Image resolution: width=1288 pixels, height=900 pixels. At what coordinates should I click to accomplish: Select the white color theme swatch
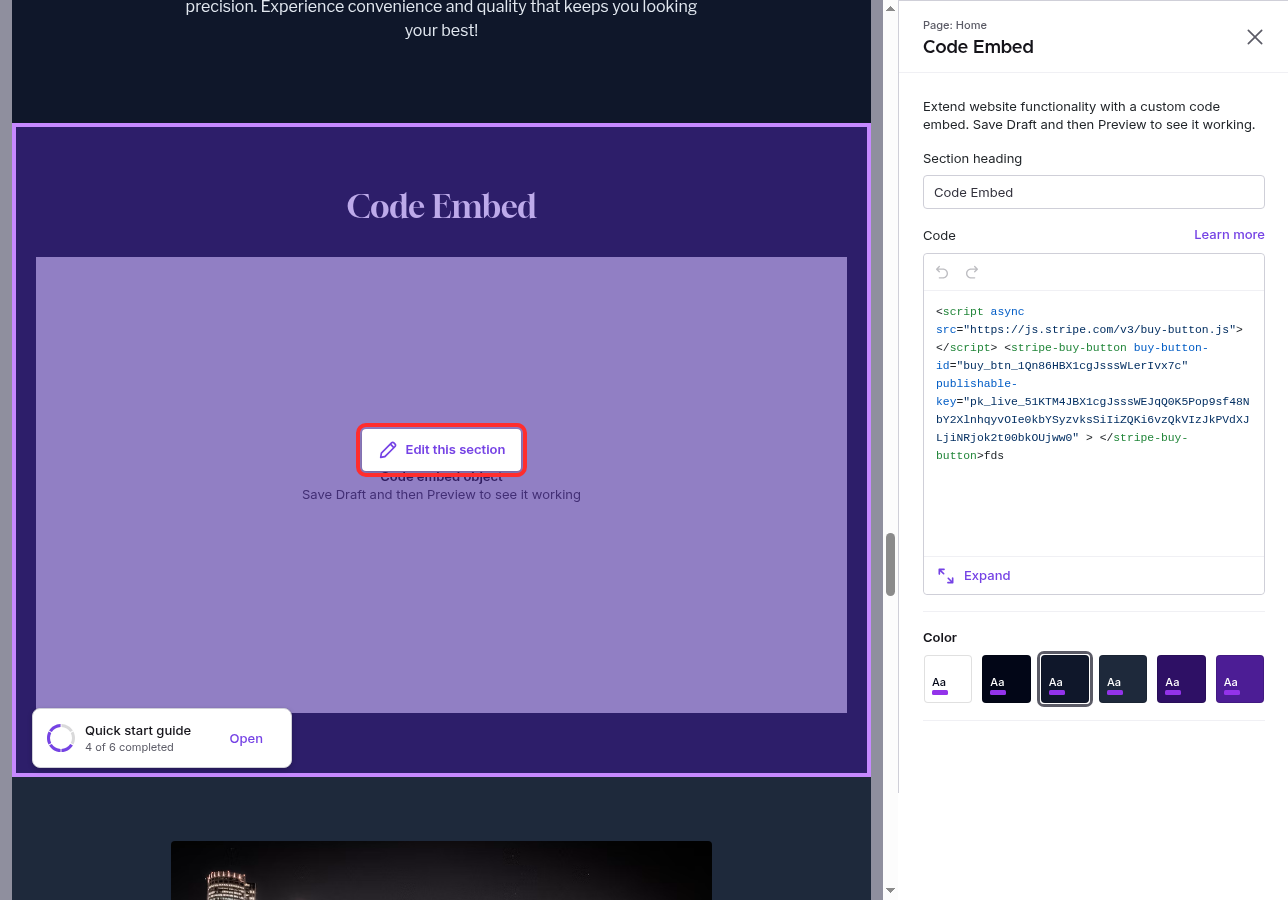(x=948, y=679)
